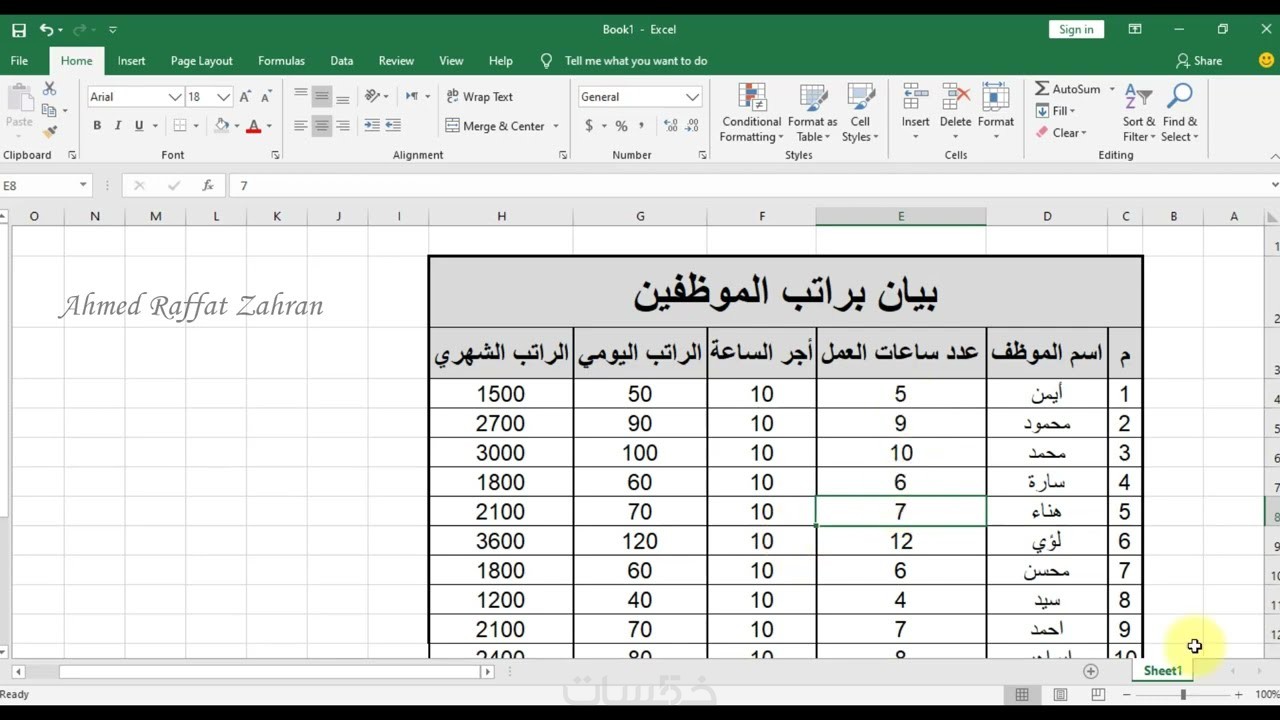Insert function with the fx icon

pos(208,186)
